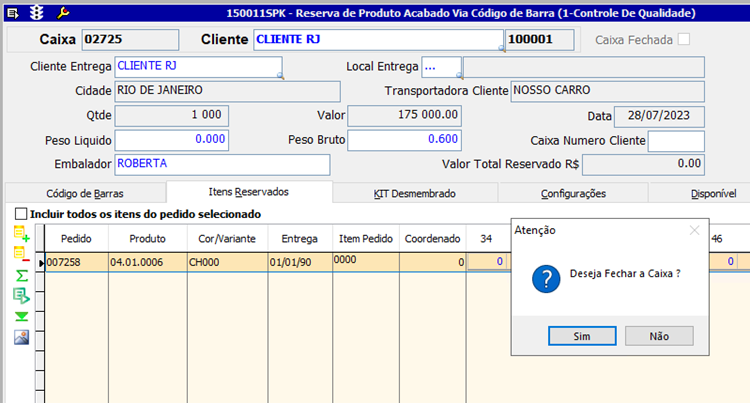Image resolution: width=750 pixels, height=403 pixels.
Task: Click the green move-to-bottom arrow icon
Action: pos(21,316)
